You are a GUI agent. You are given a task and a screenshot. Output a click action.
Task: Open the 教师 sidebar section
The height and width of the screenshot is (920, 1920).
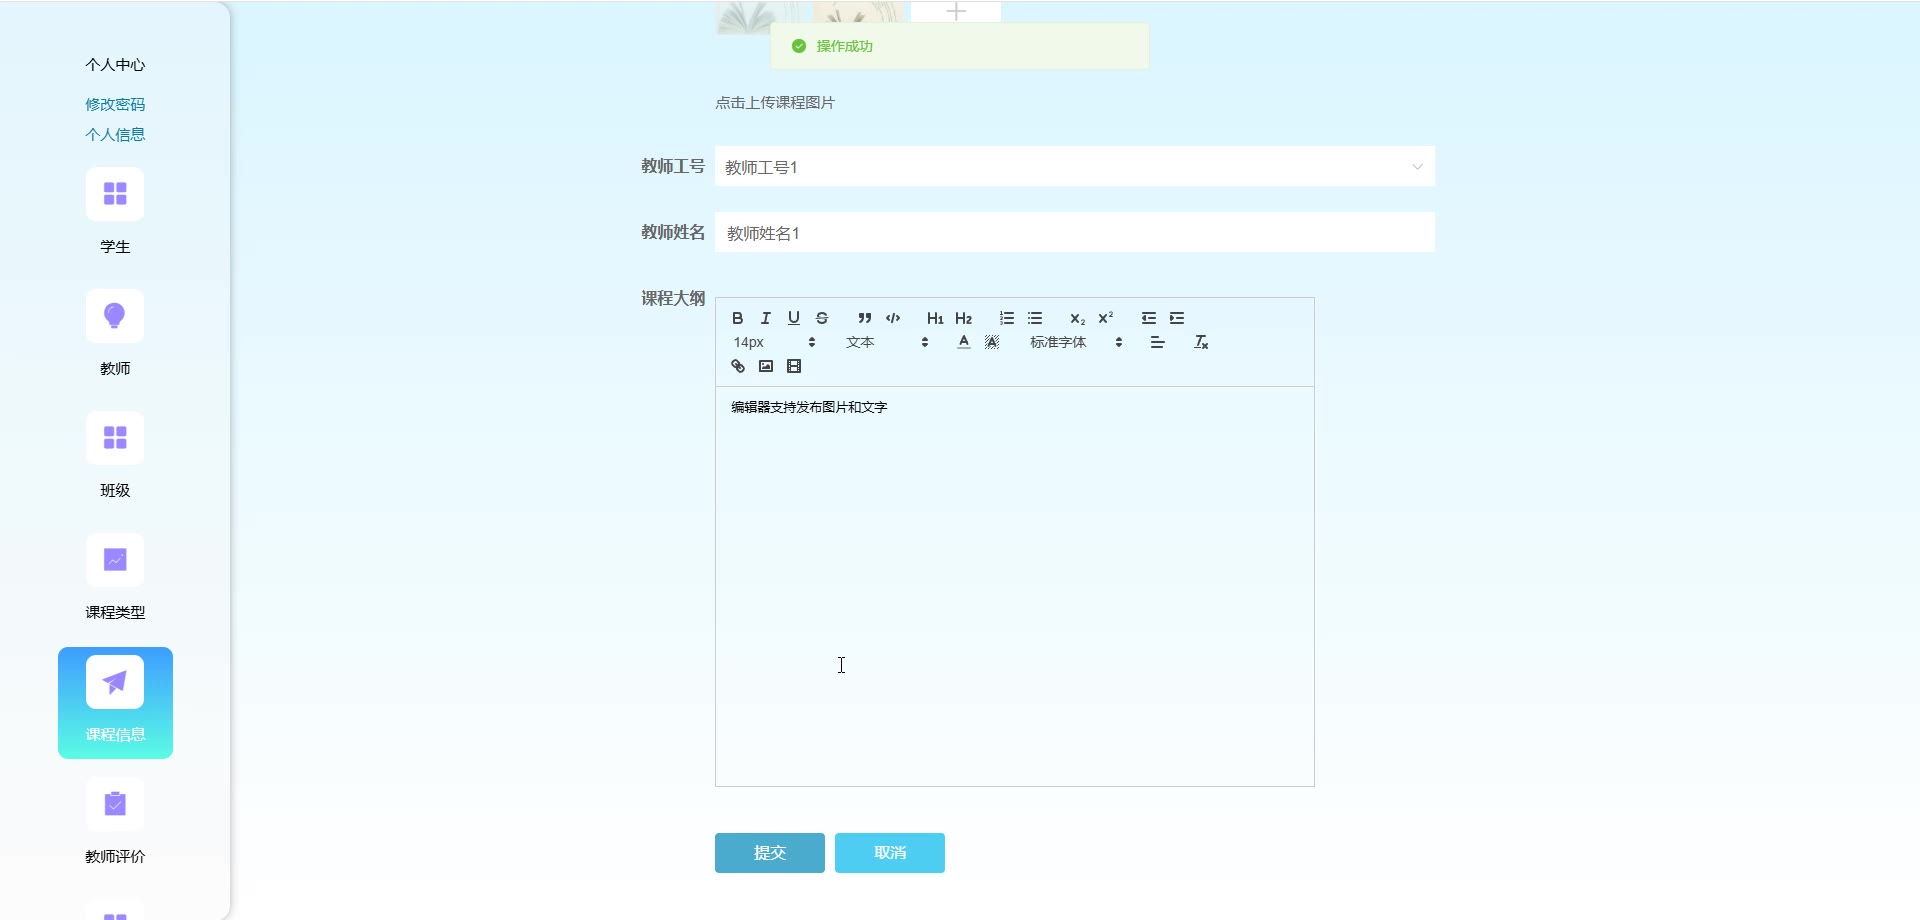pyautogui.click(x=115, y=335)
